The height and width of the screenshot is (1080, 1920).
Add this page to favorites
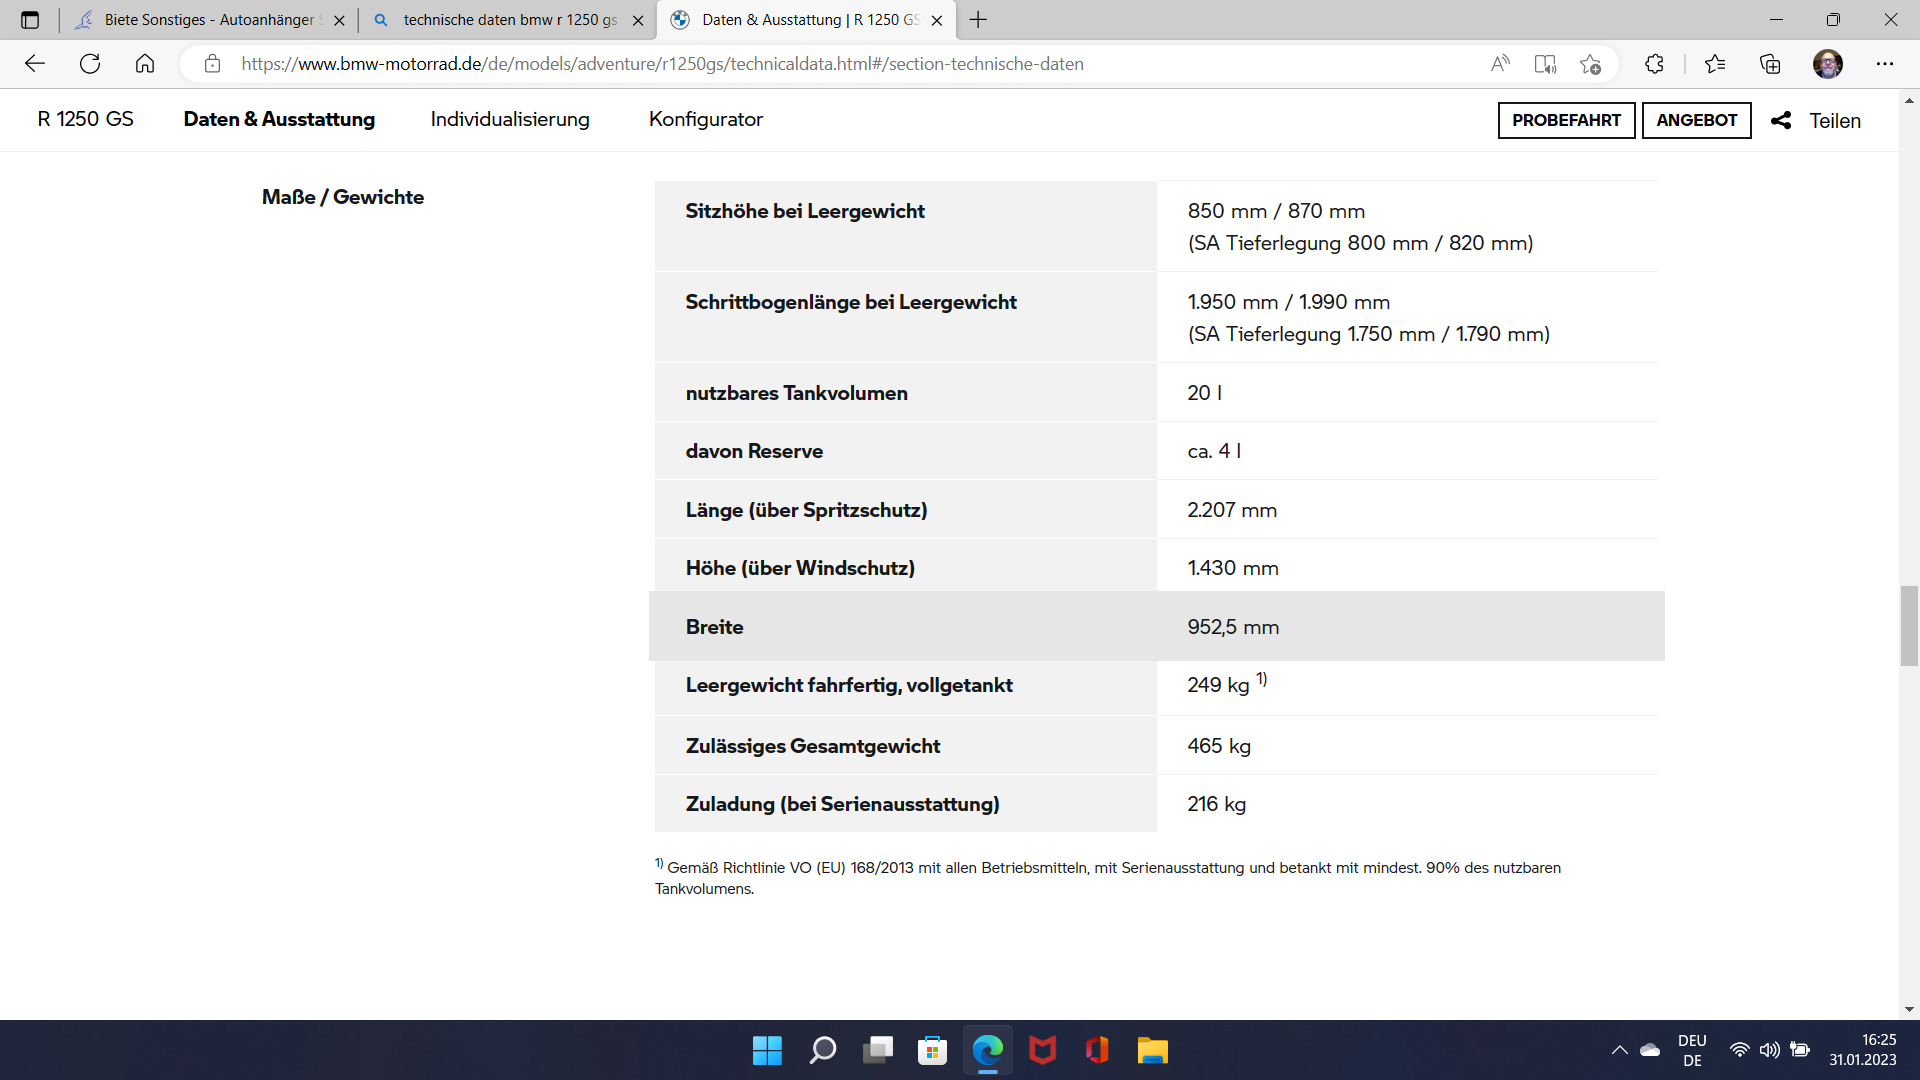[1591, 64]
